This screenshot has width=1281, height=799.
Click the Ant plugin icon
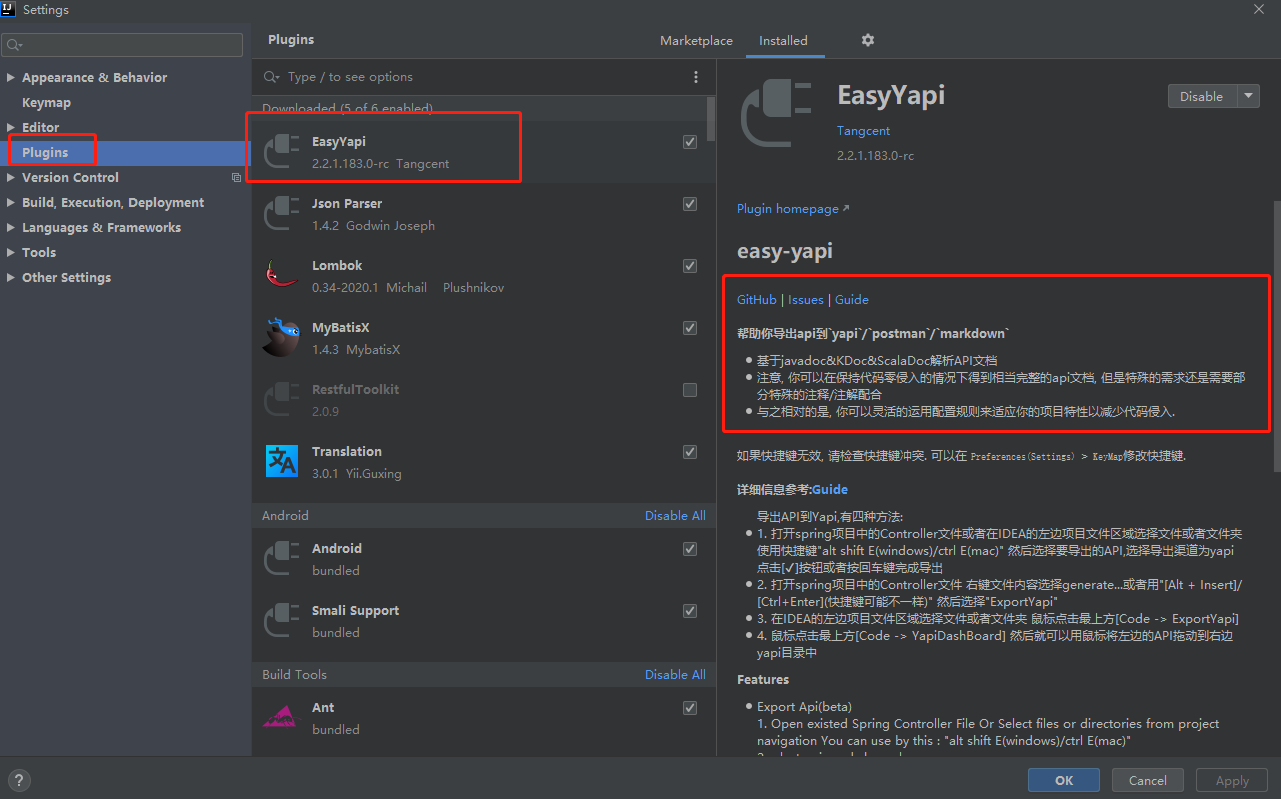[x=279, y=717]
